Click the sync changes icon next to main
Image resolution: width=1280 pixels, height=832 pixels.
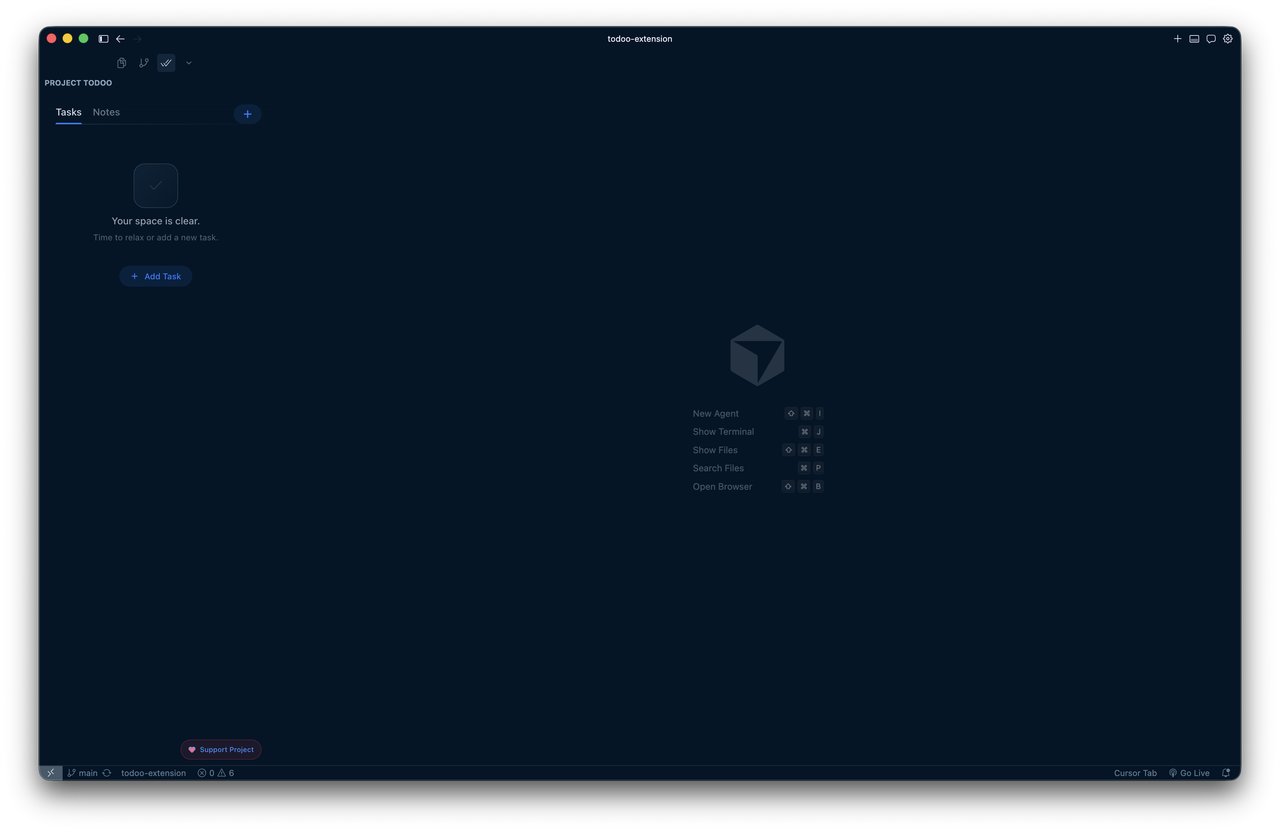(106, 772)
